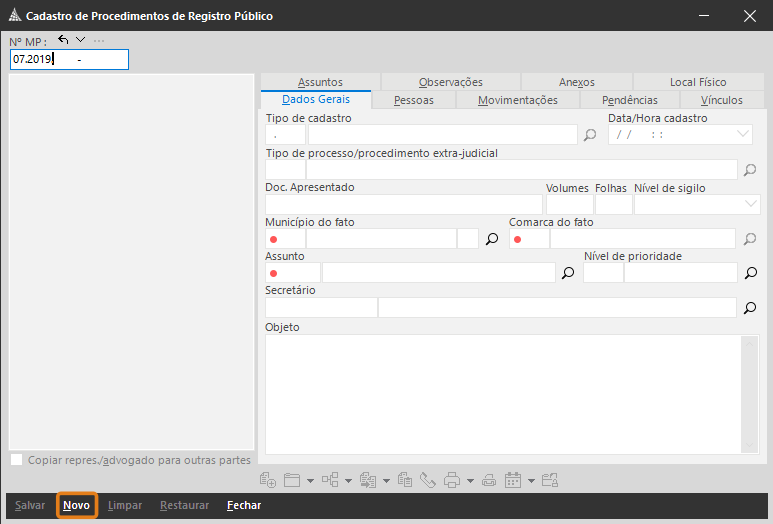Viewport: 773px width, 524px height.
Task: Click the Restaurar button
Action: tap(184, 505)
